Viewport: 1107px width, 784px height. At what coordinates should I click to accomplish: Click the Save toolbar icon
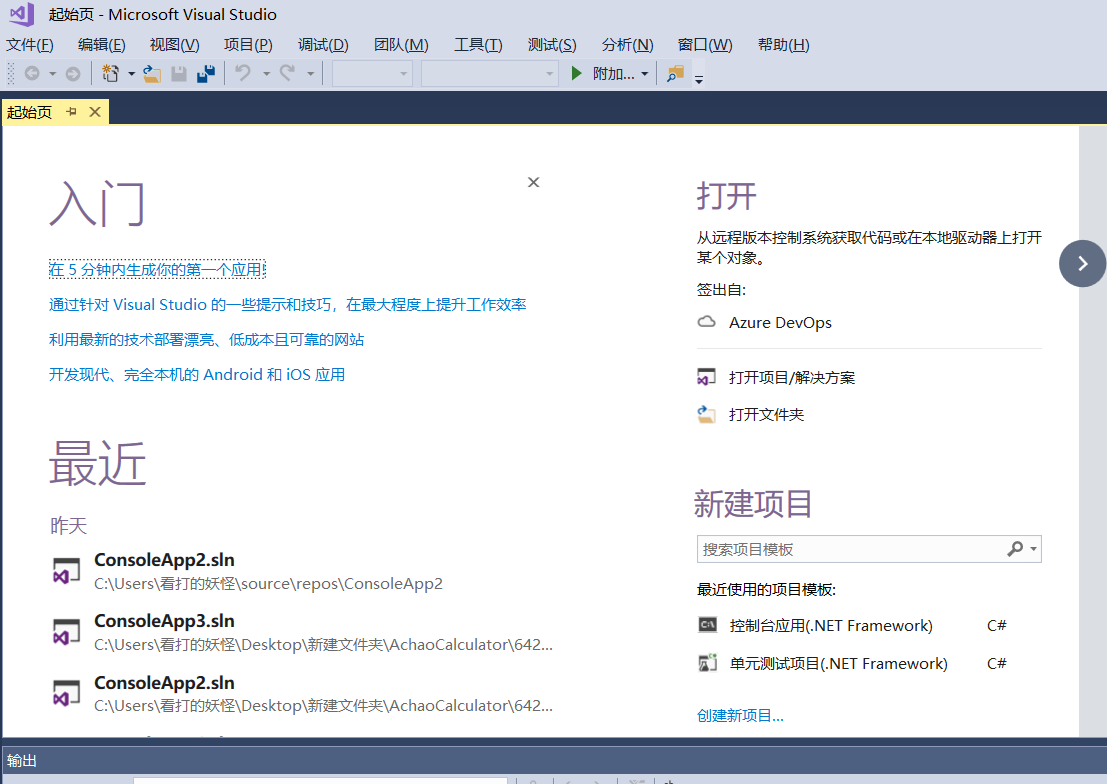pos(179,73)
